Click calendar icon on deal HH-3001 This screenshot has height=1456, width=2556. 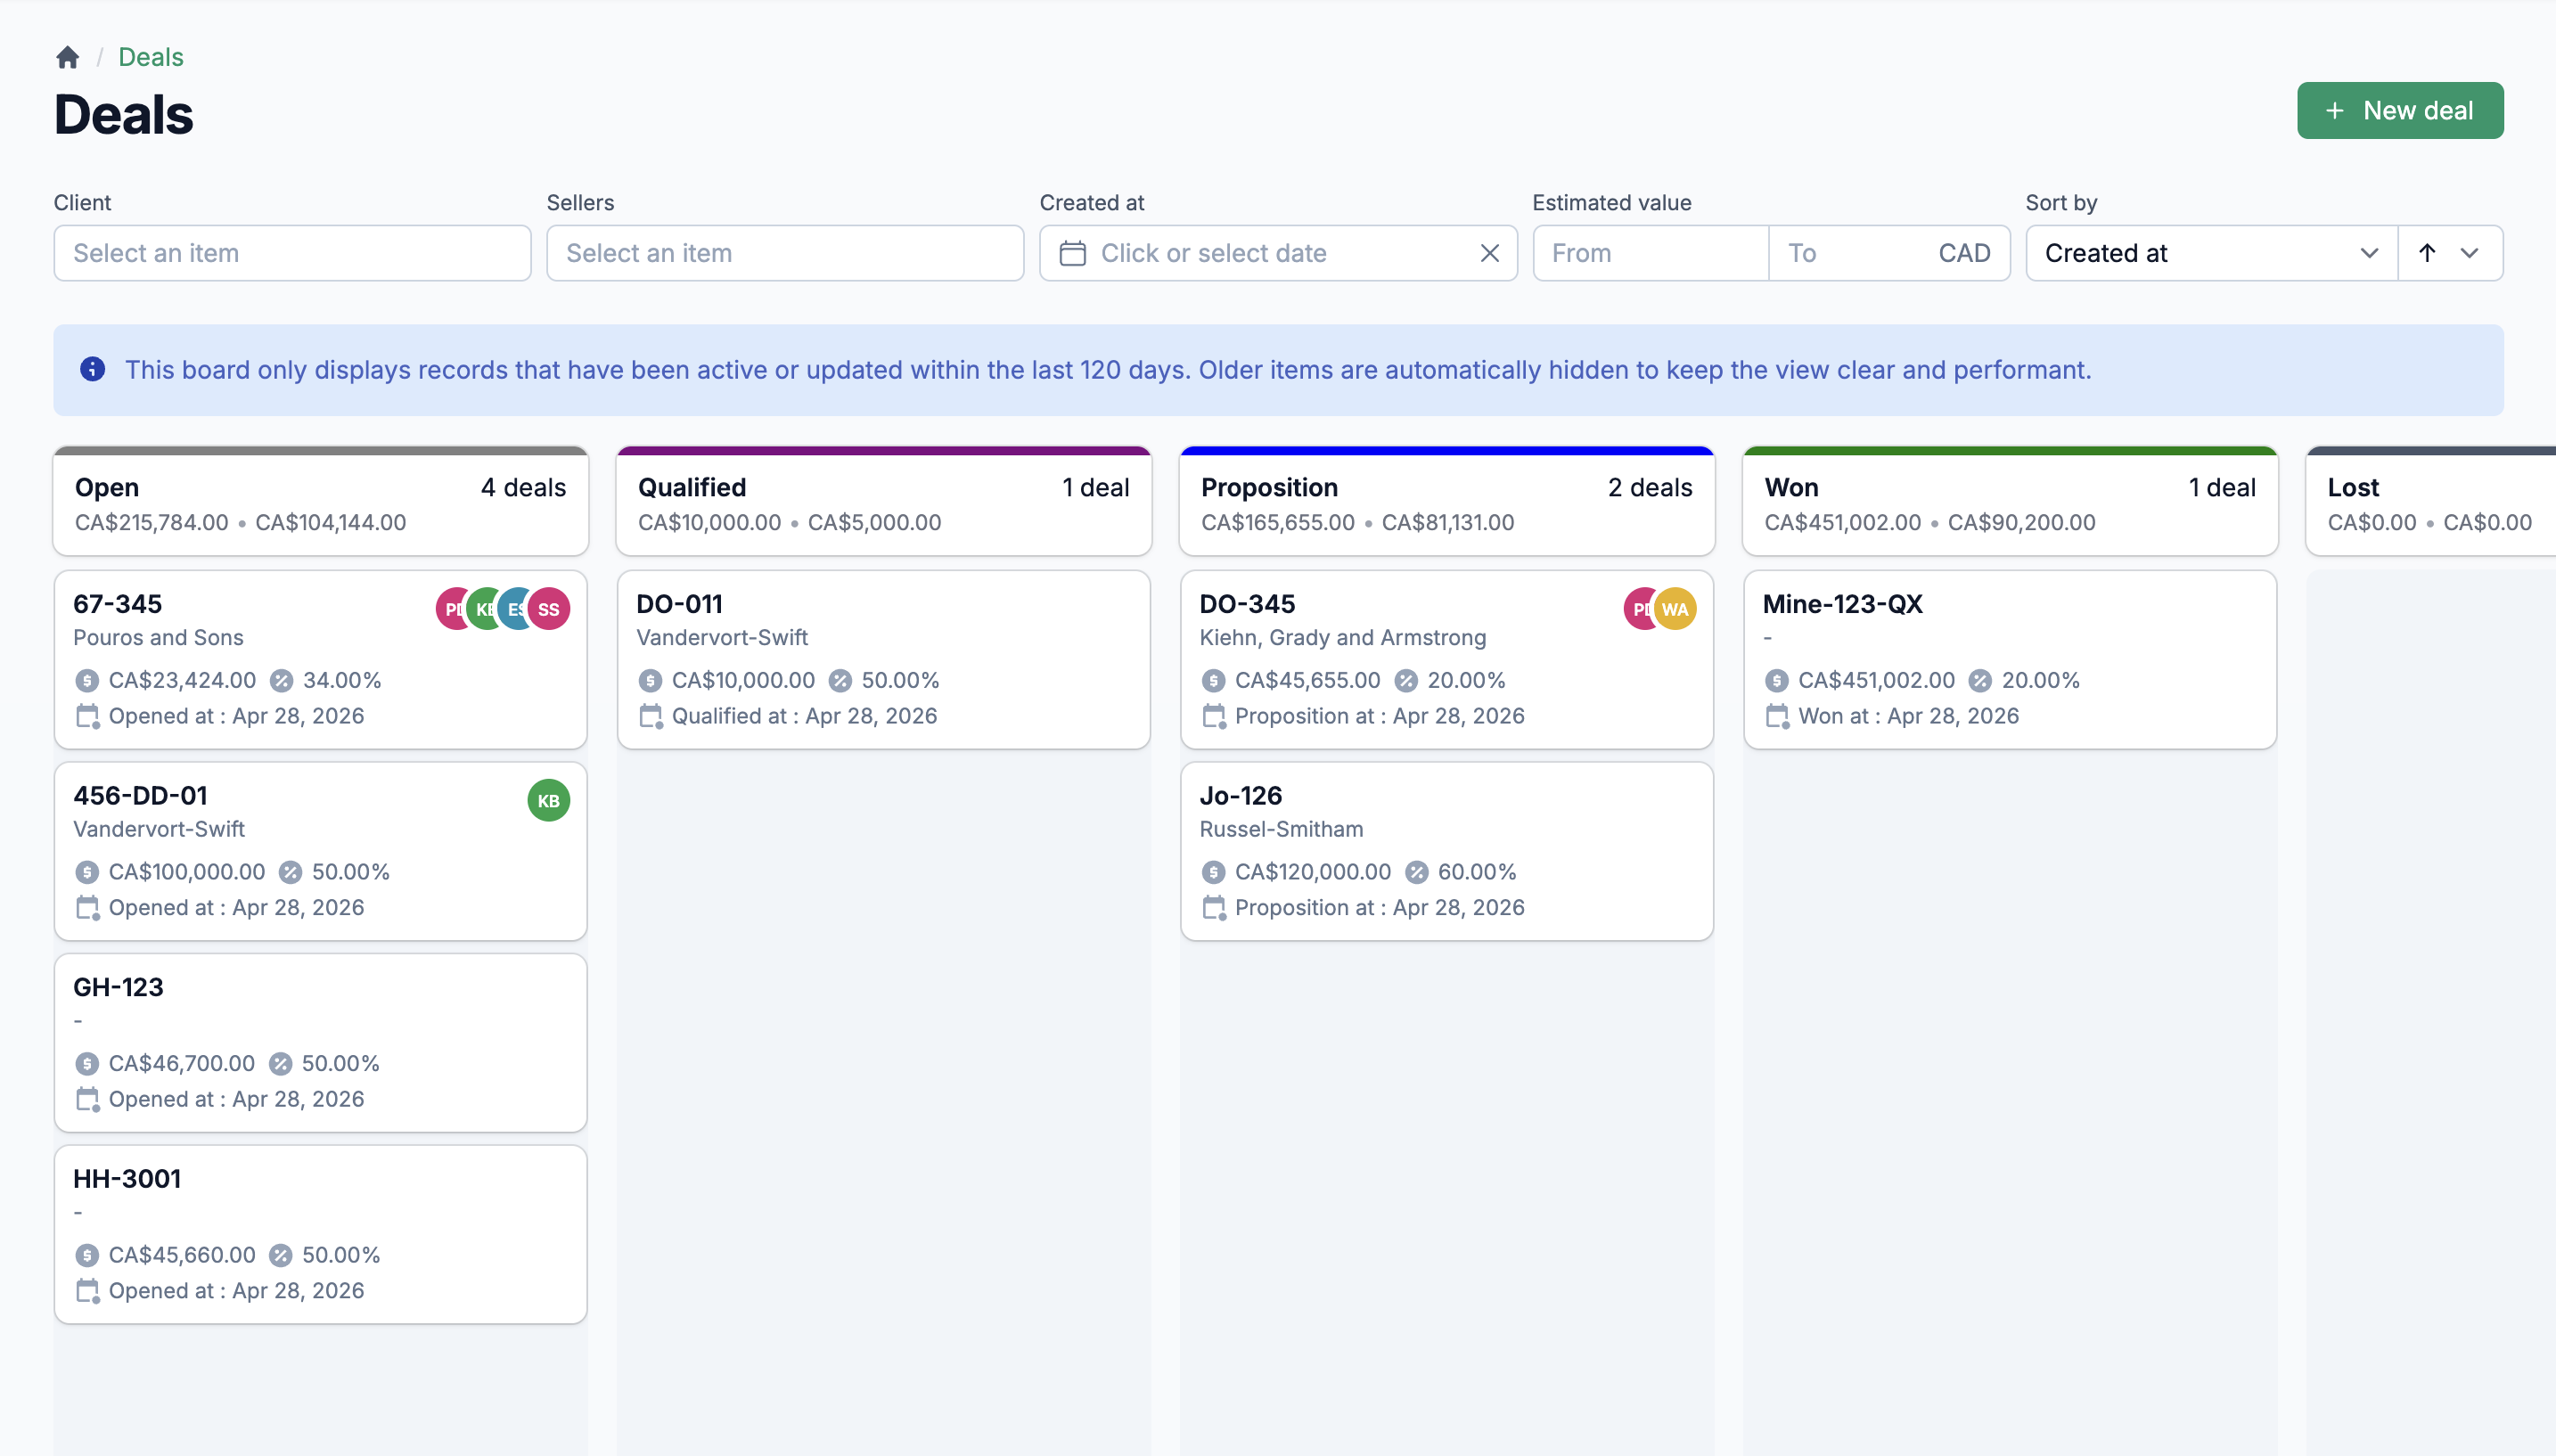[88, 1291]
